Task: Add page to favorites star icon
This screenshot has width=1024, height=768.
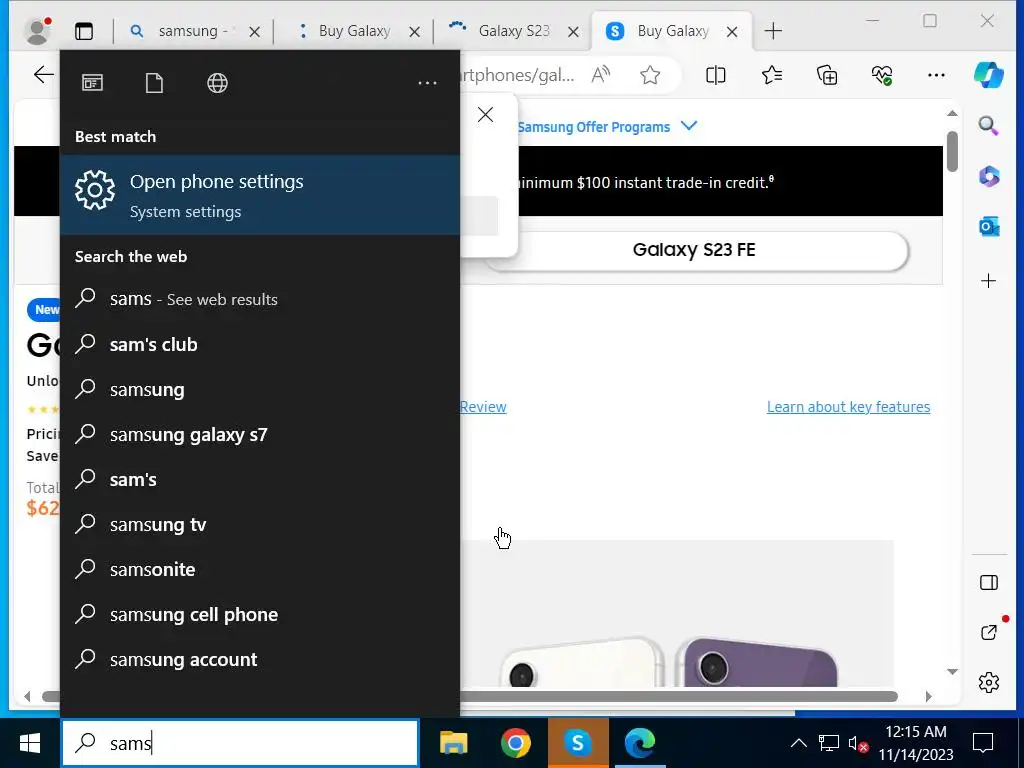Action: tap(650, 75)
